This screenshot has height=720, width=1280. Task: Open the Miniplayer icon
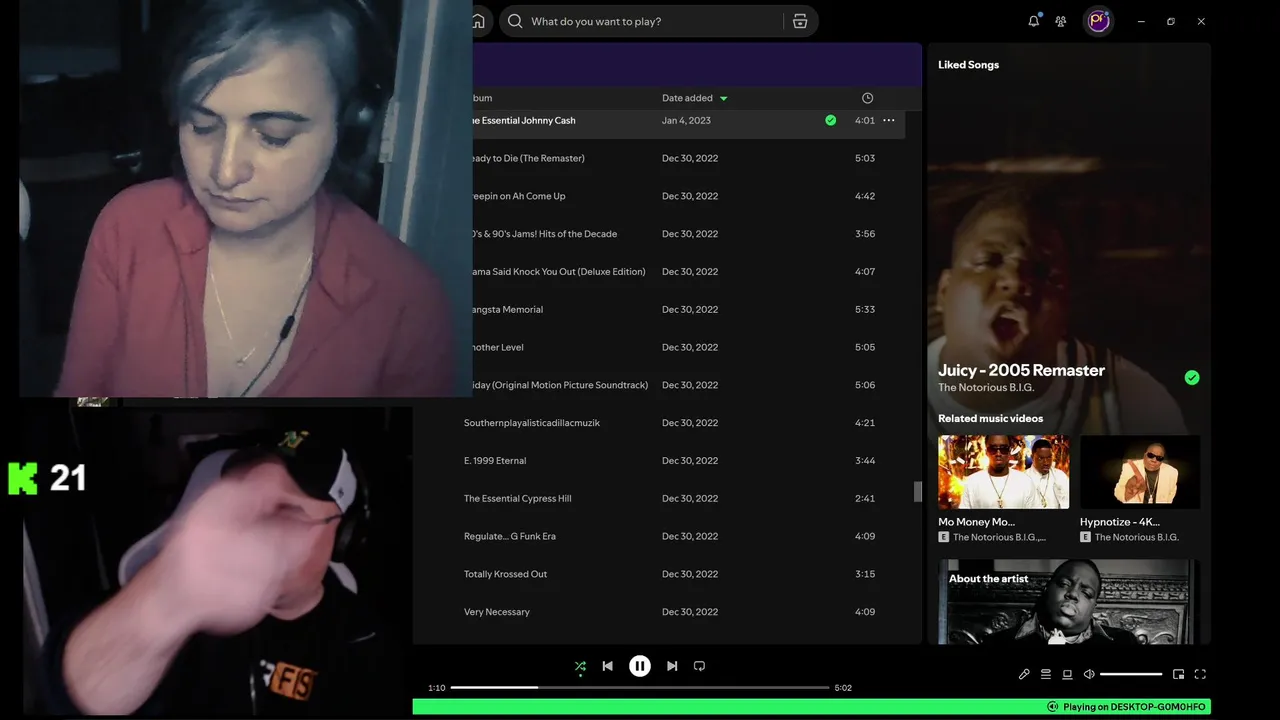[x=1179, y=674]
